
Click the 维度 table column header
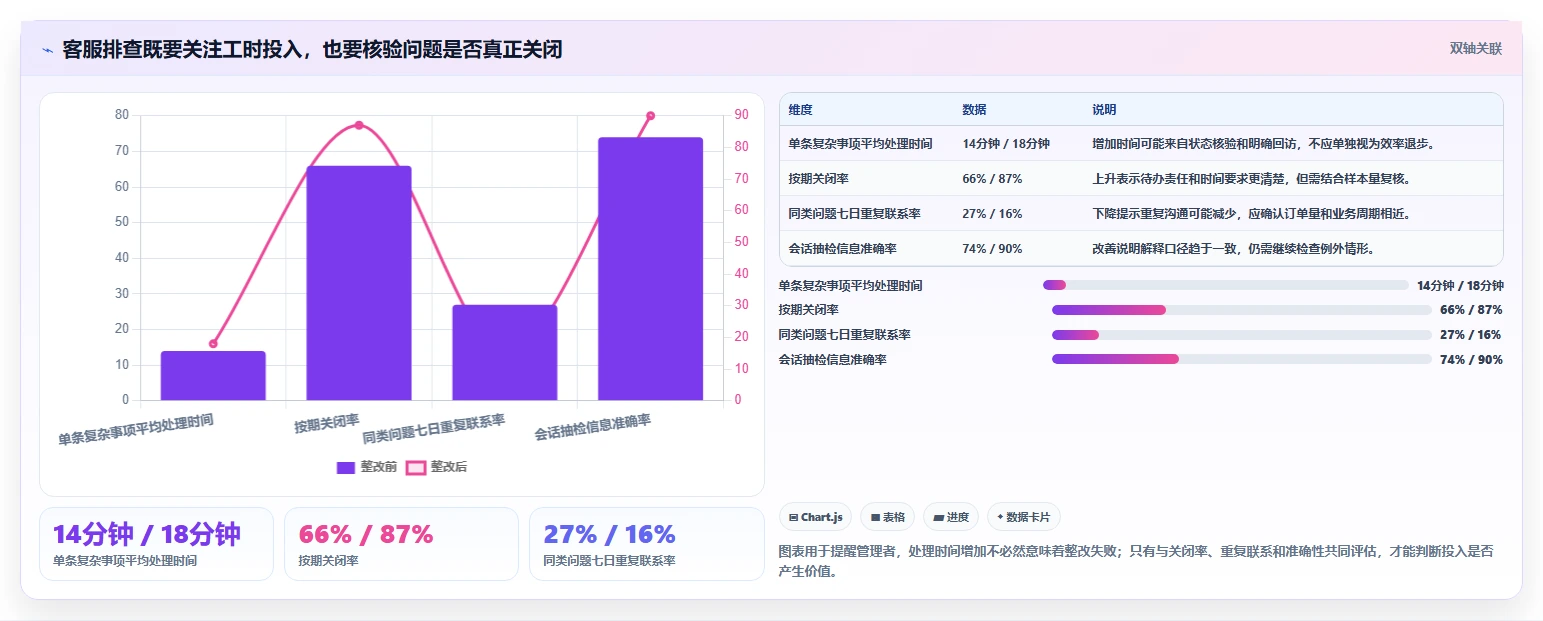[x=800, y=110]
